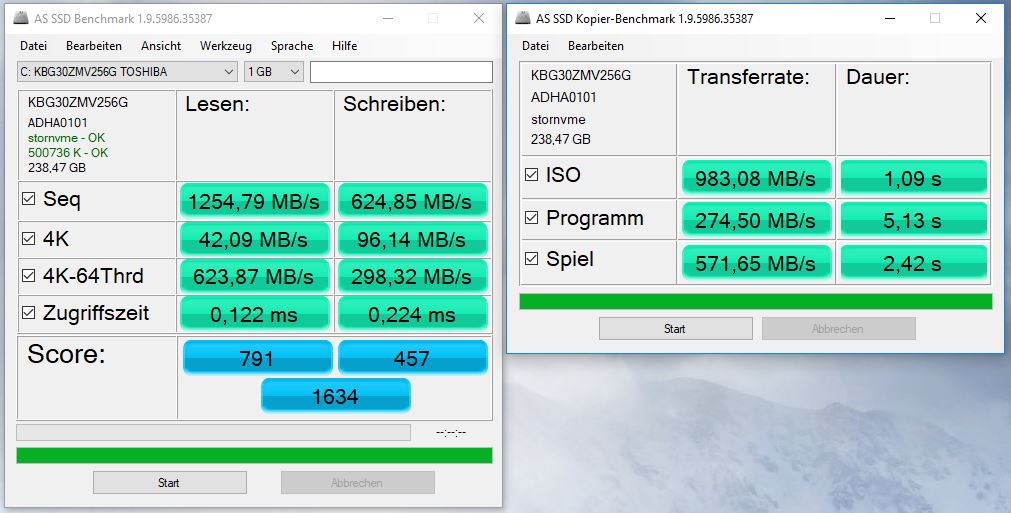Open the Hilfe menu
Image resolution: width=1011 pixels, height=513 pixels.
pyautogui.click(x=344, y=46)
